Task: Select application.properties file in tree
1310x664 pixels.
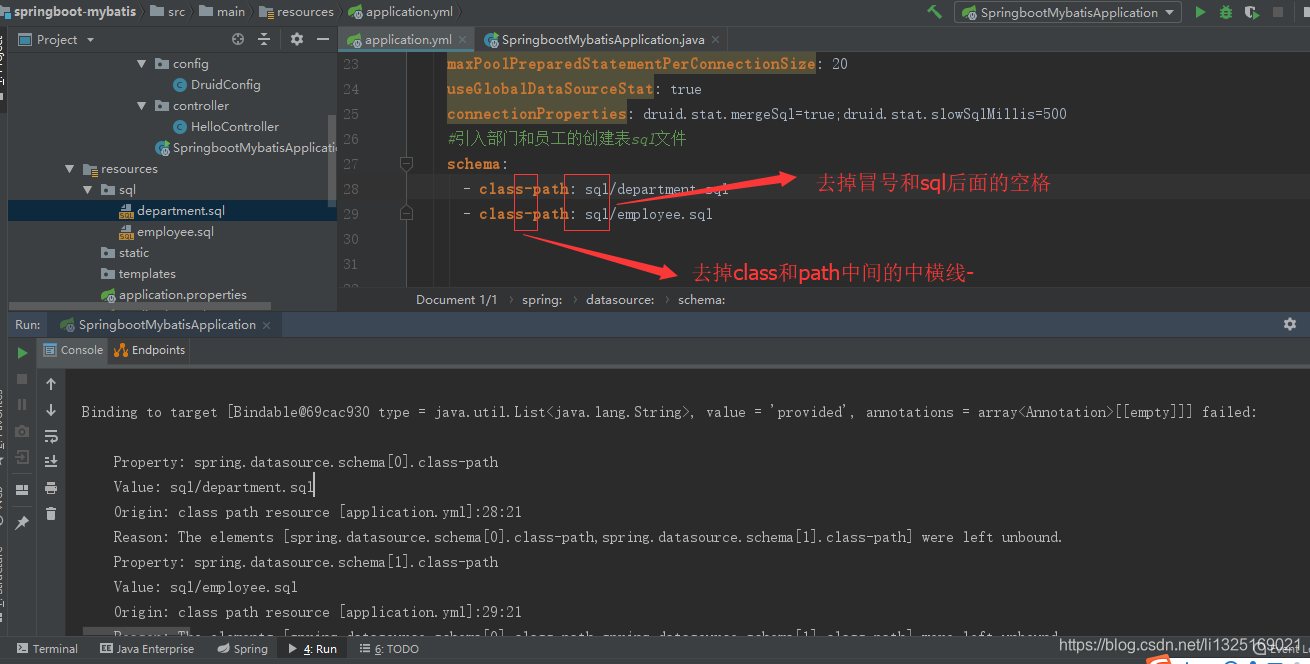Action: (x=173, y=294)
